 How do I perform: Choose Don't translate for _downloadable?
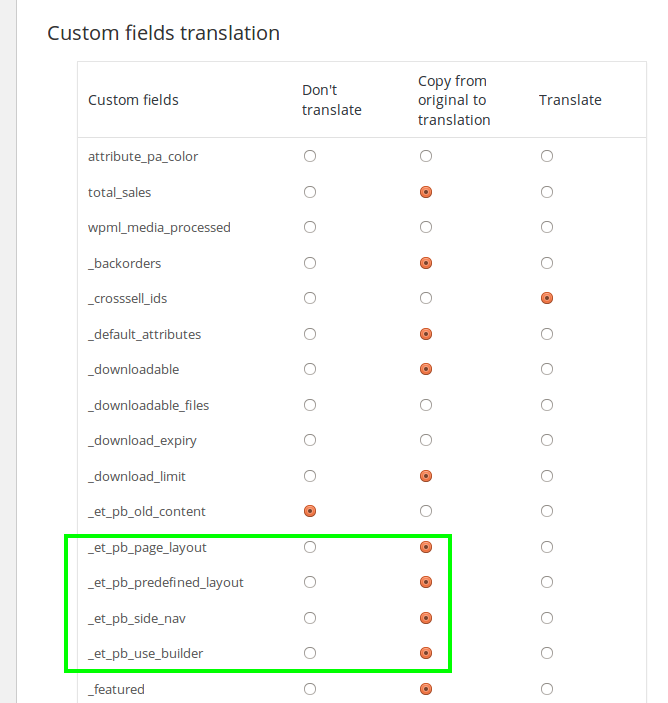click(x=310, y=369)
